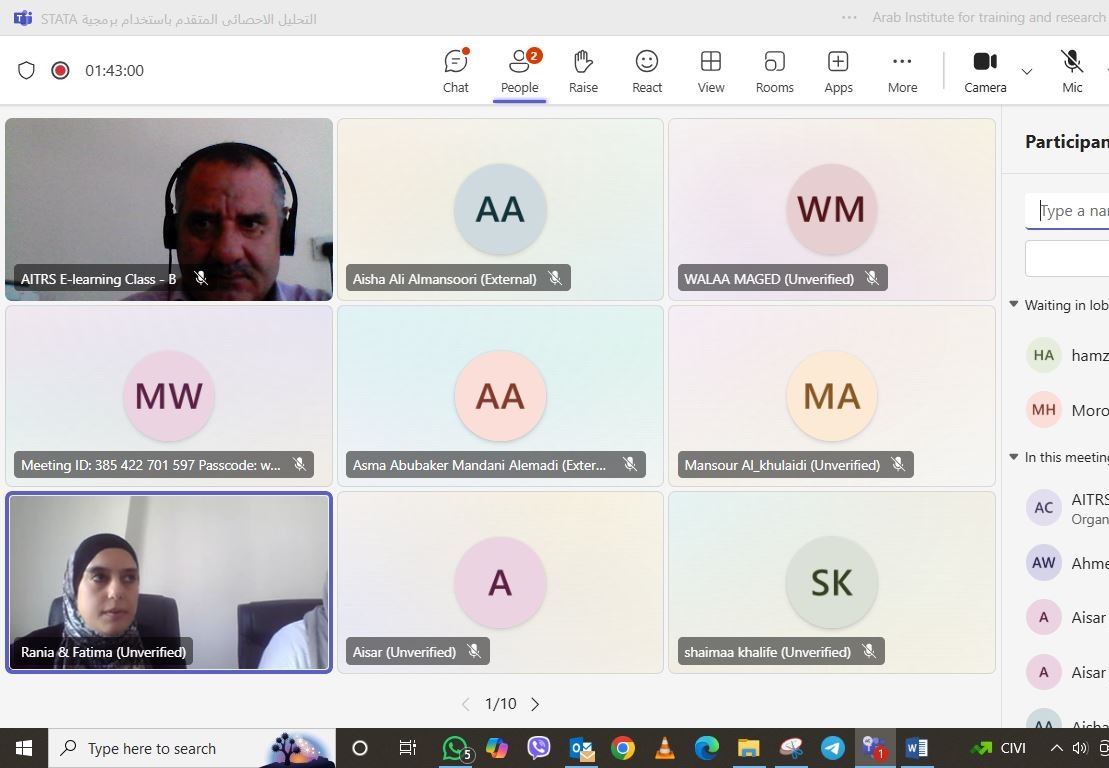This screenshot has width=1109, height=768.
Task: Open the Apps panel
Action: point(838,71)
